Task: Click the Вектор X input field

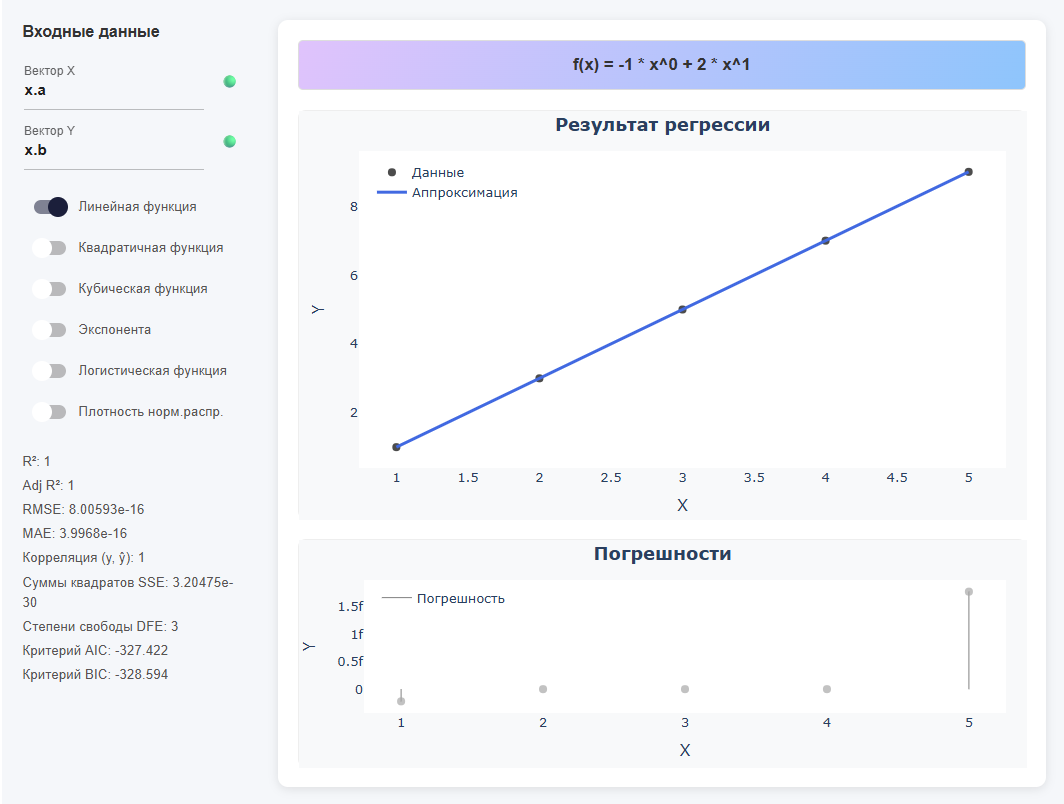Action: point(113,90)
